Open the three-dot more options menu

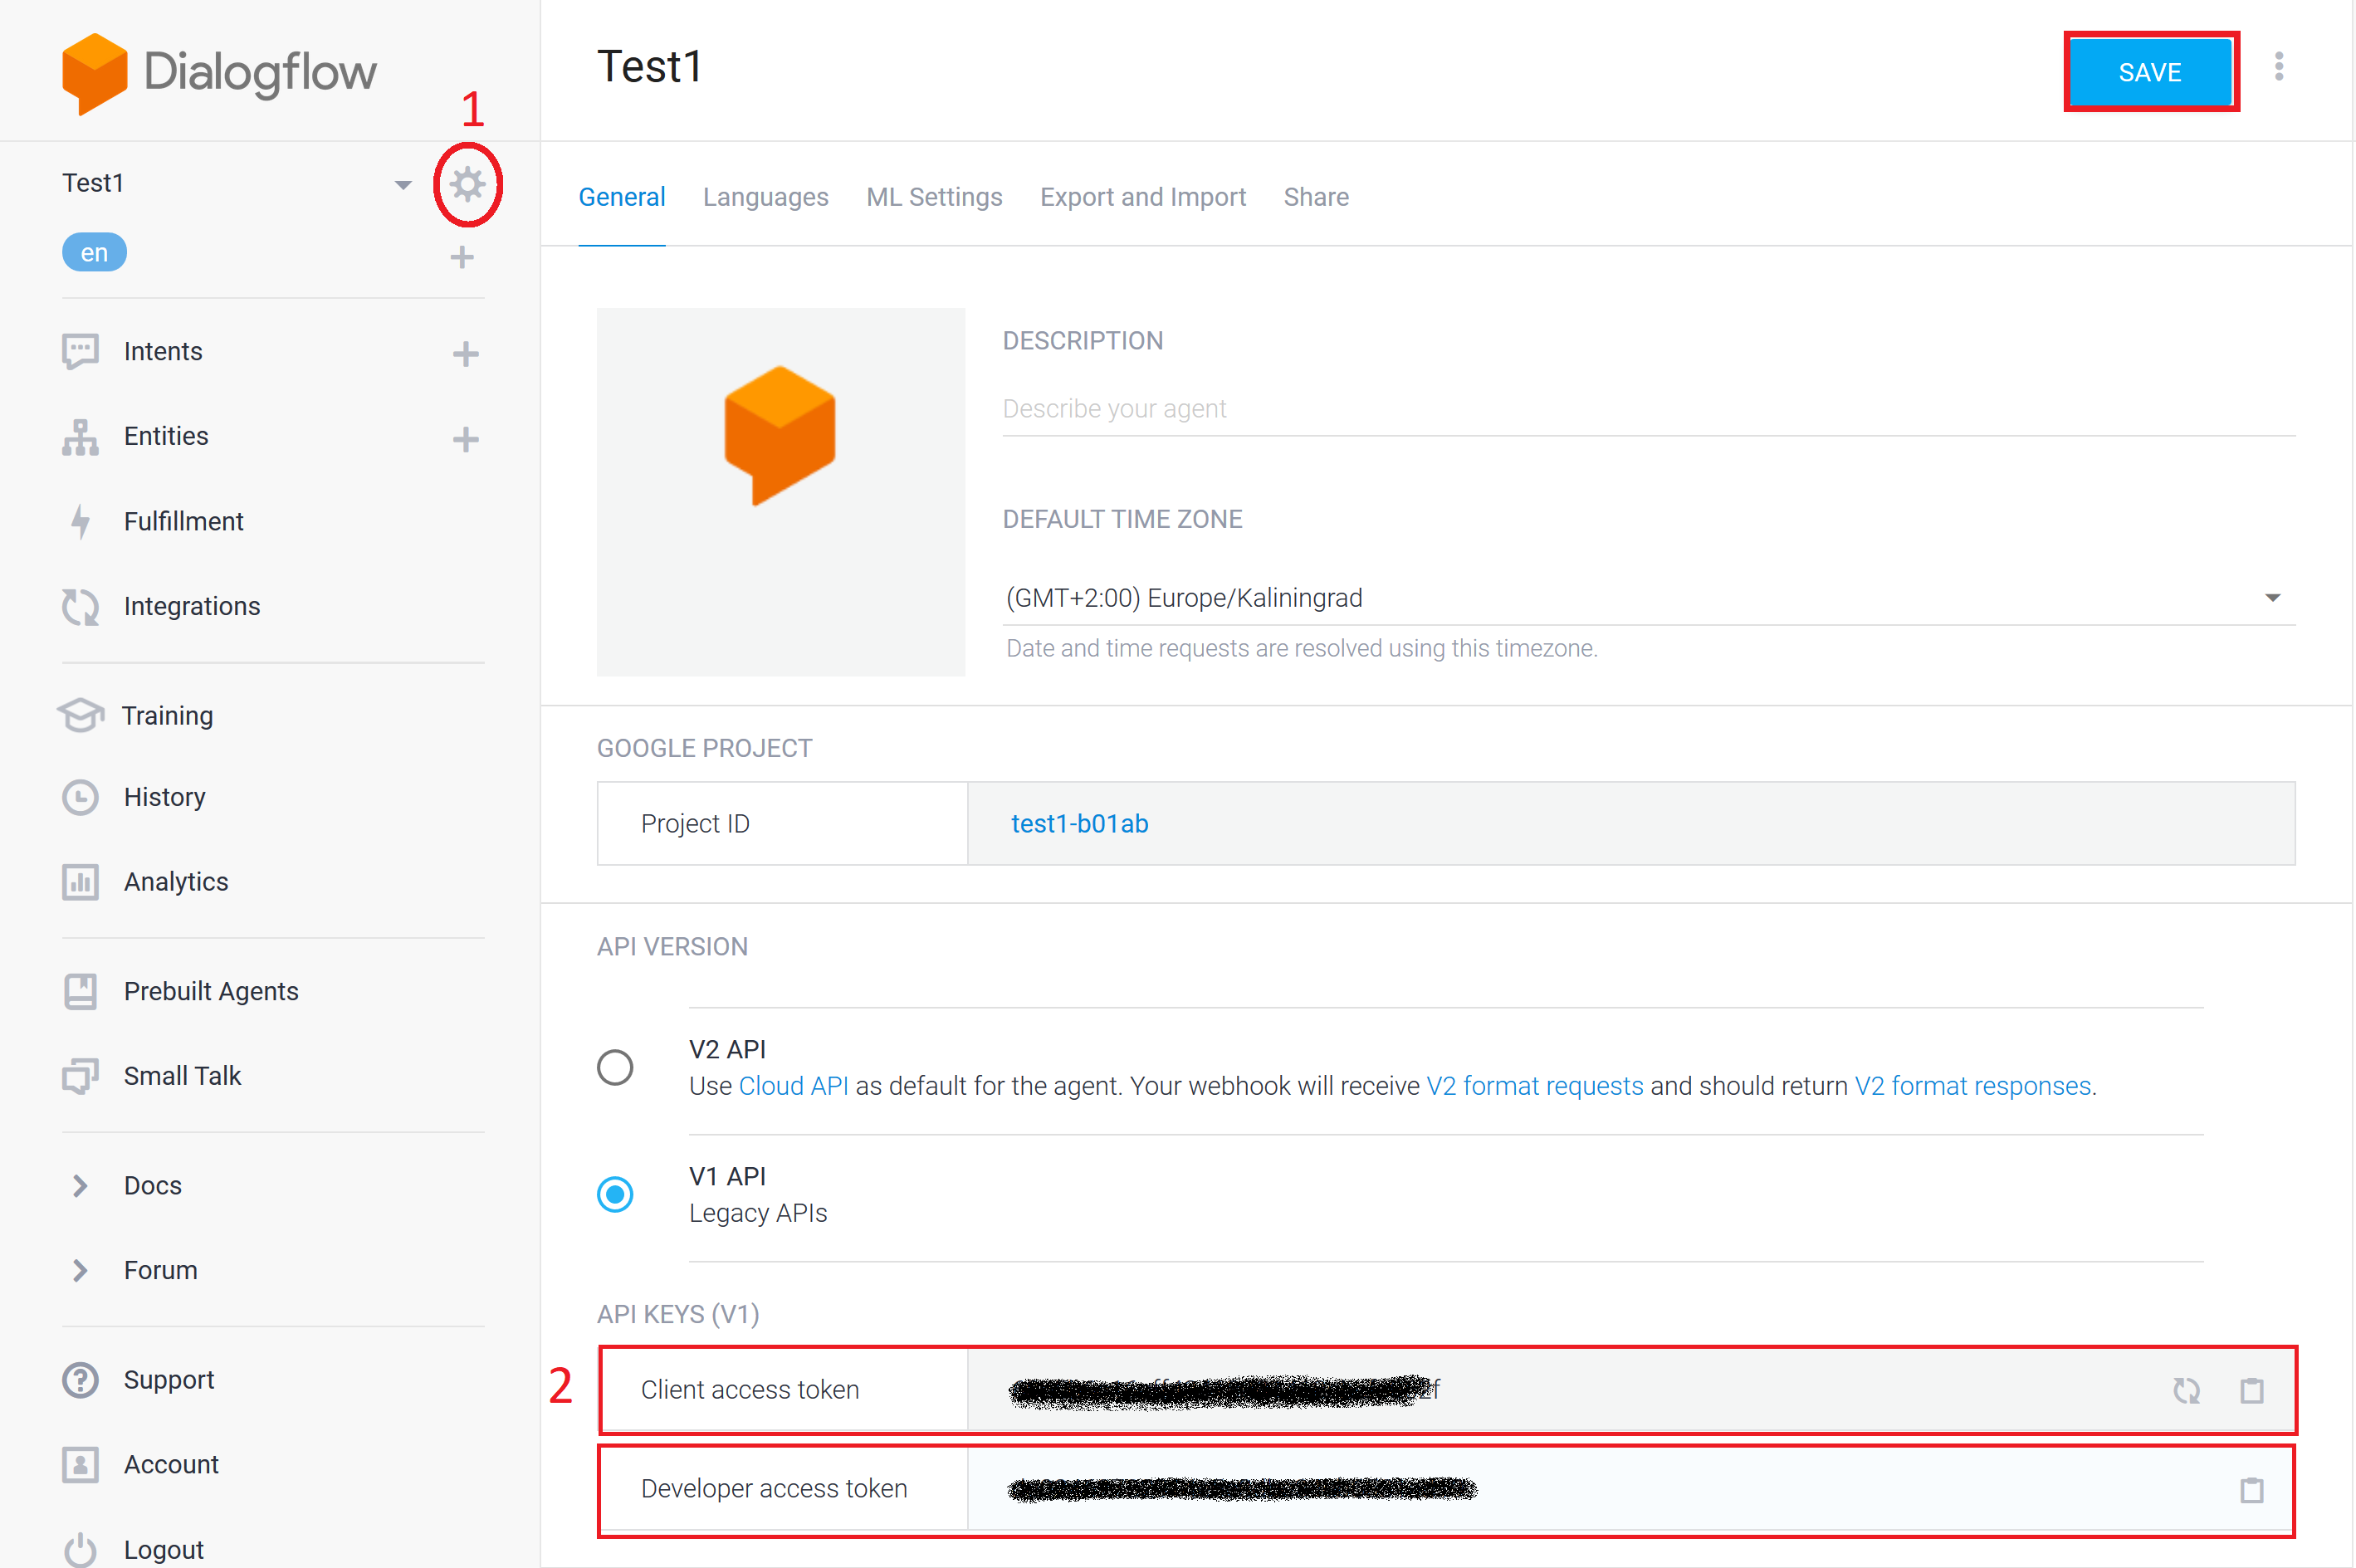[2279, 68]
